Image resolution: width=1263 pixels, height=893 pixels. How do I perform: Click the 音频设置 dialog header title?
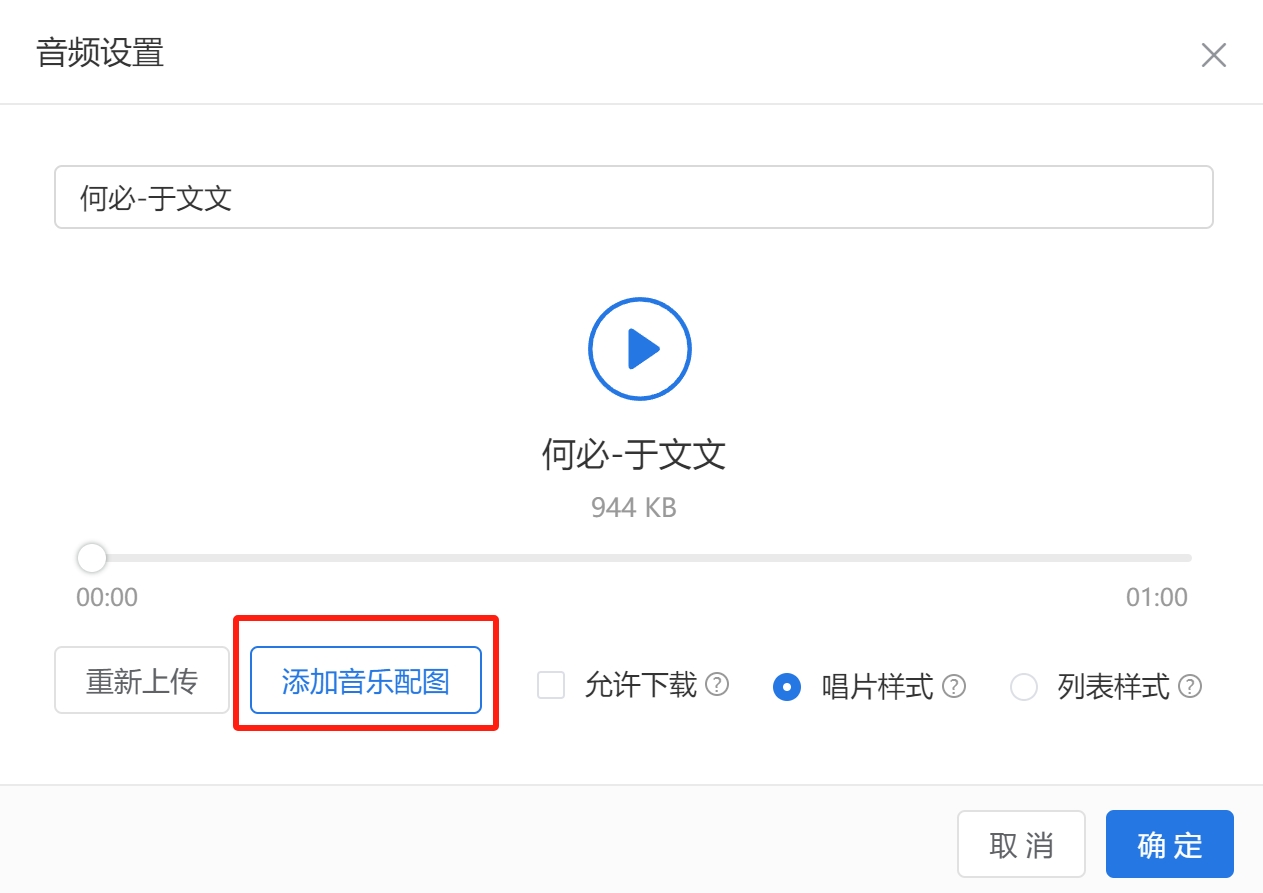(100, 53)
